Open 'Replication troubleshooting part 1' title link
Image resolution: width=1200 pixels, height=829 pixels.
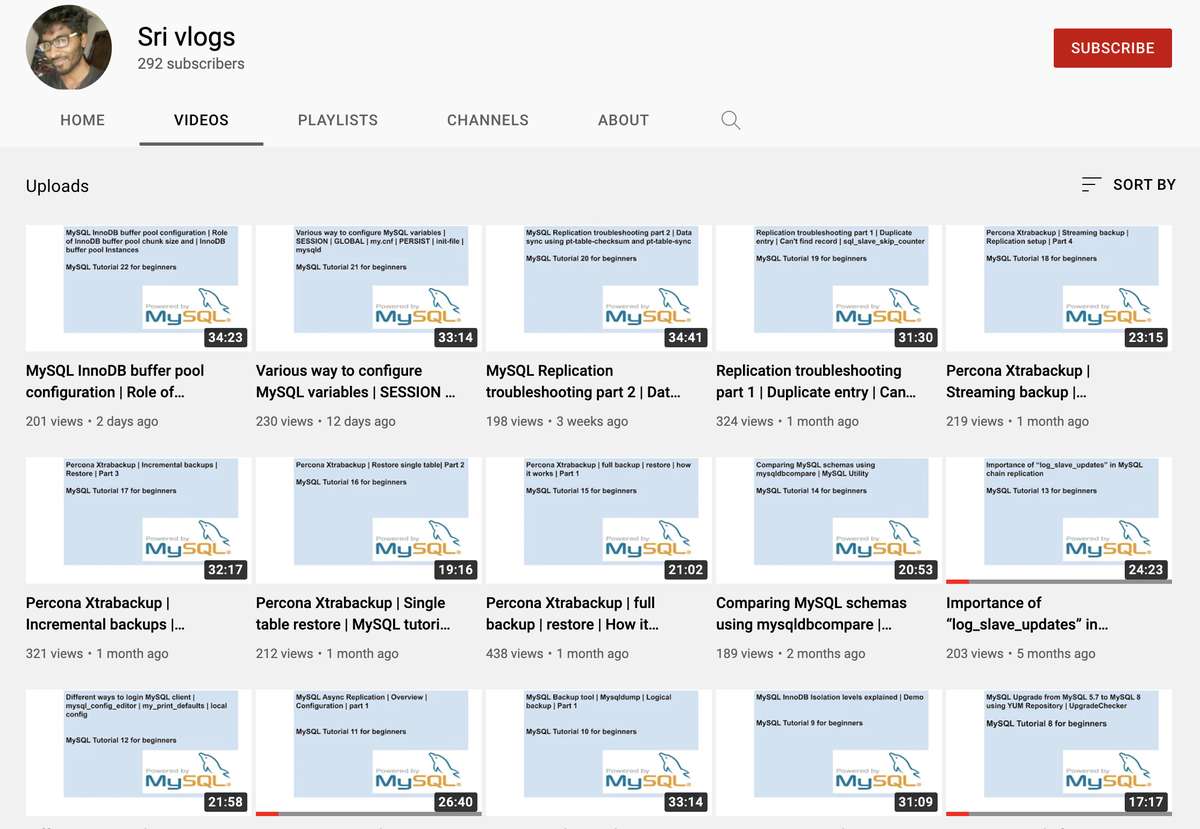(x=816, y=381)
